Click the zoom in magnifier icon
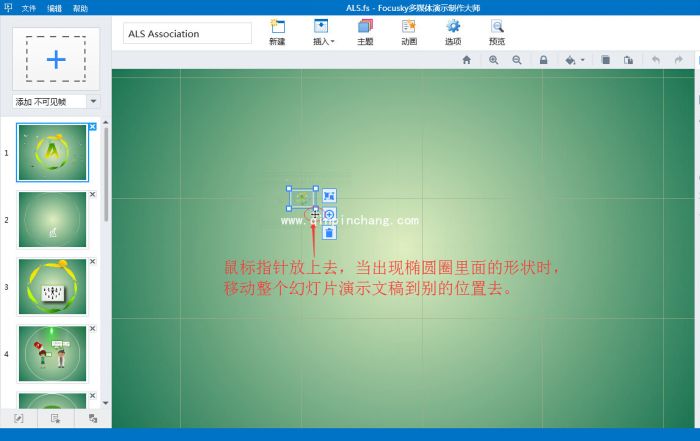Screen dimensions: 700x441 coord(493,60)
